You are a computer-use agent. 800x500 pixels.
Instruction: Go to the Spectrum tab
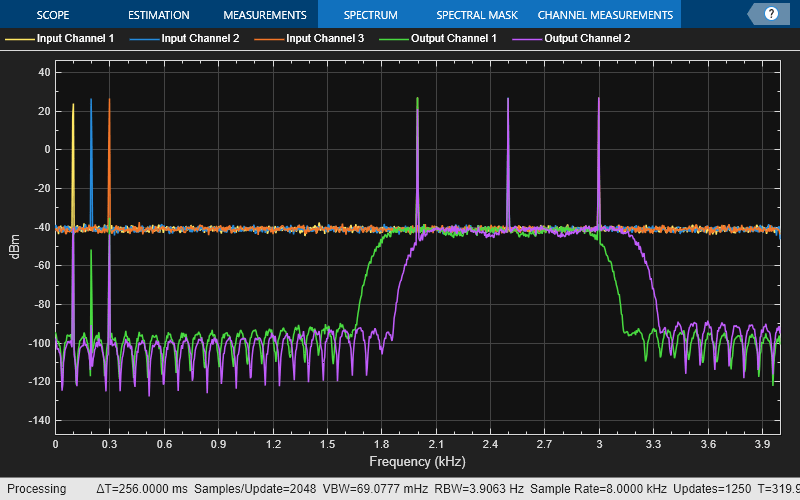[x=370, y=15]
